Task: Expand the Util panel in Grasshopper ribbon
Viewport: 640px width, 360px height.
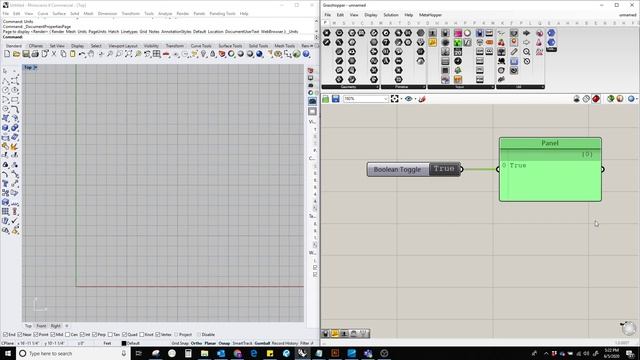Action: (x=520, y=87)
